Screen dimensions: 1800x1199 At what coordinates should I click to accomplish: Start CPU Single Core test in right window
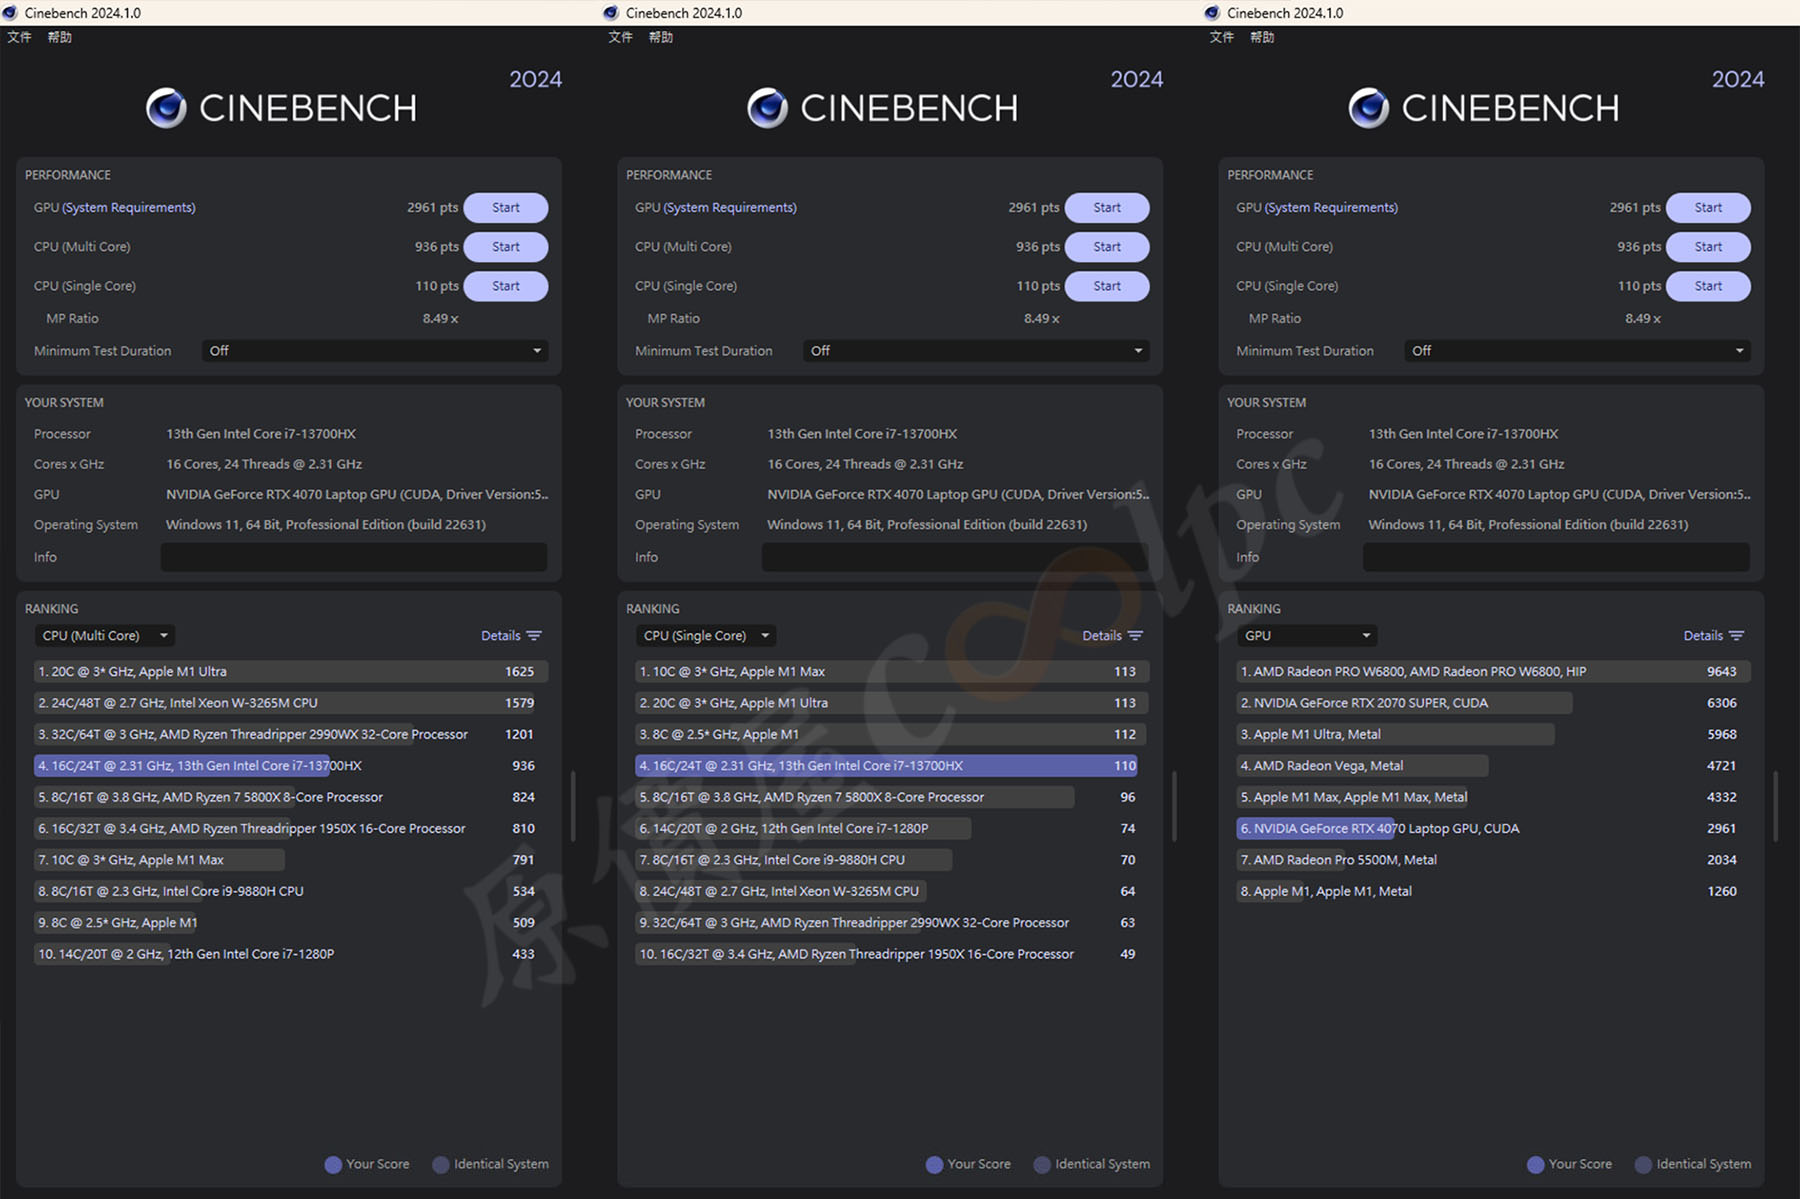1708,286
